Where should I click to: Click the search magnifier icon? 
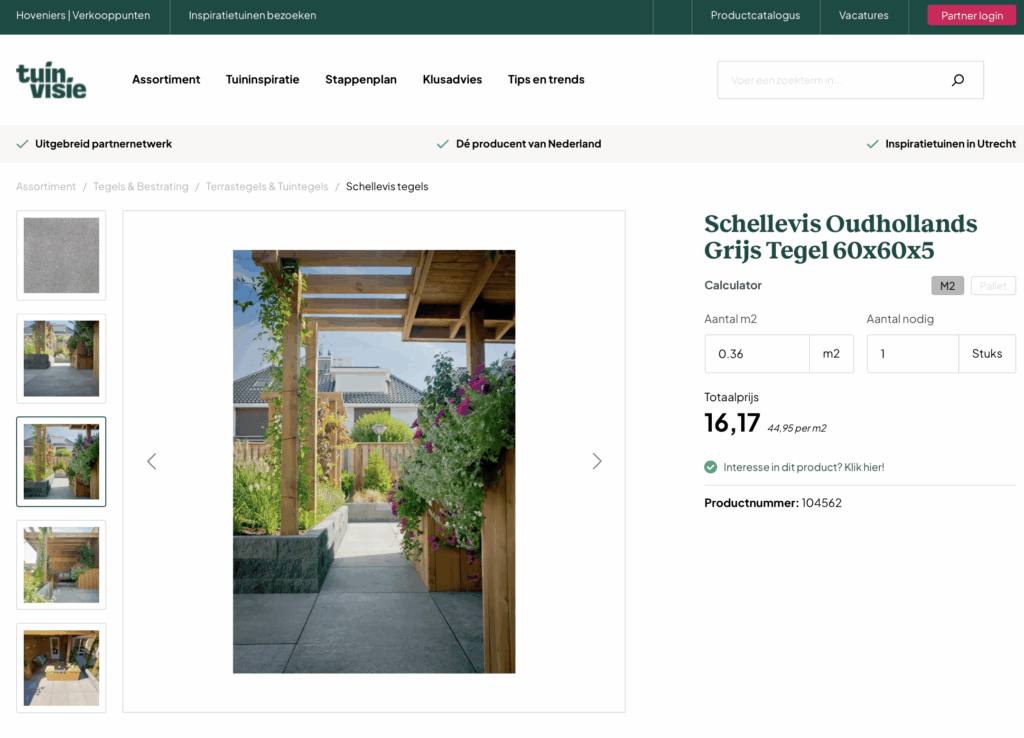[x=957, y=80]
